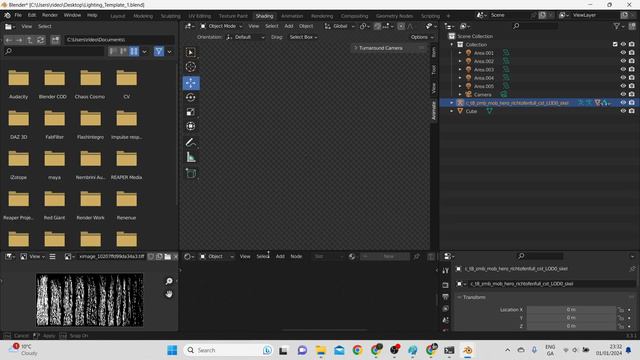Click the file path field
640x360 pixels.
[119, 40]
